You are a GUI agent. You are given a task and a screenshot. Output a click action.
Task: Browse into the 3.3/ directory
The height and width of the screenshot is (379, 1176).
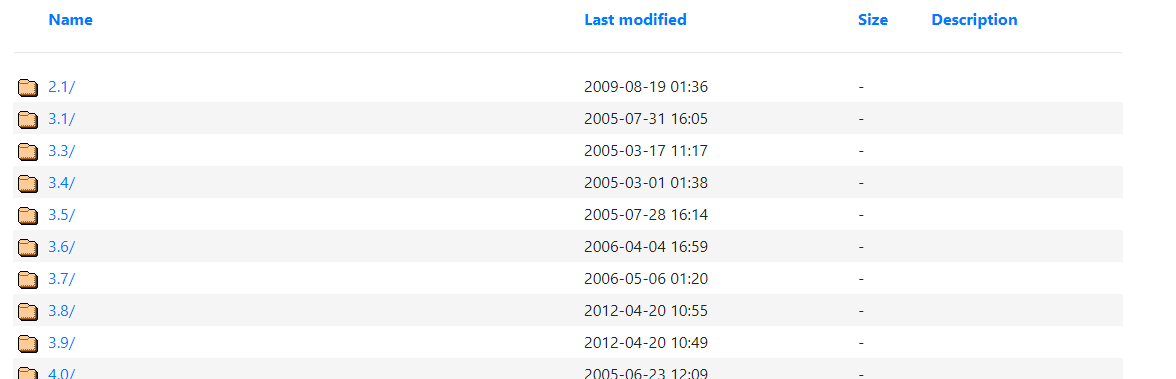(62, 151)
